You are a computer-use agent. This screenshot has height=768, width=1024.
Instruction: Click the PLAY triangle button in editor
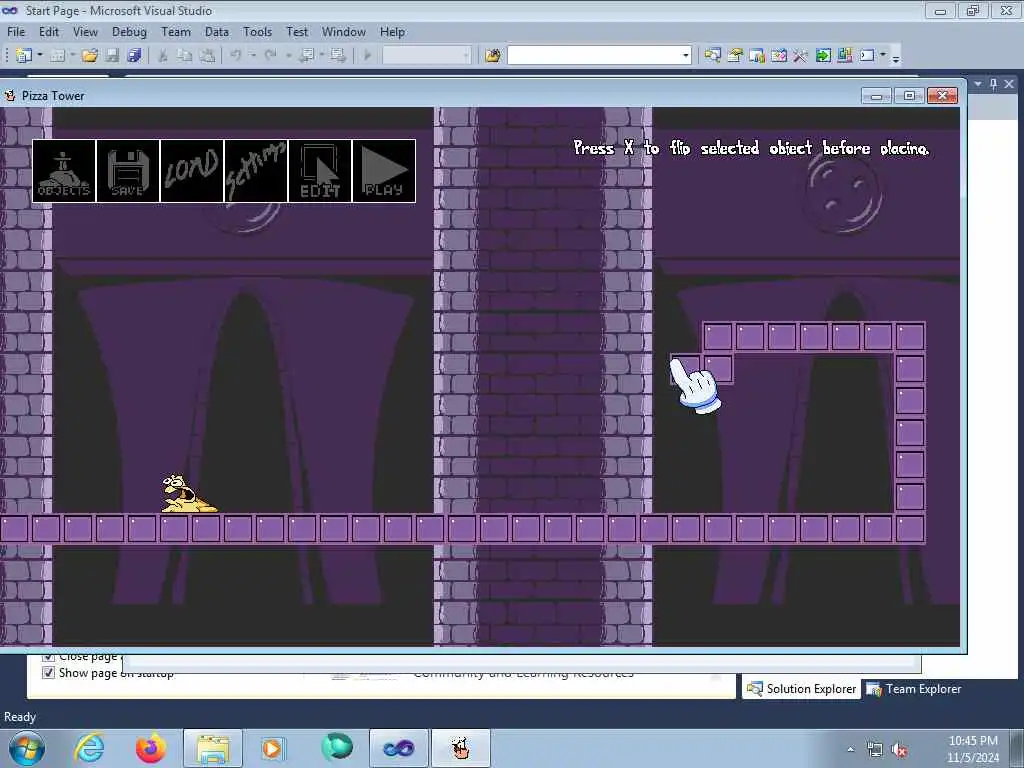(x=384, y=171)
